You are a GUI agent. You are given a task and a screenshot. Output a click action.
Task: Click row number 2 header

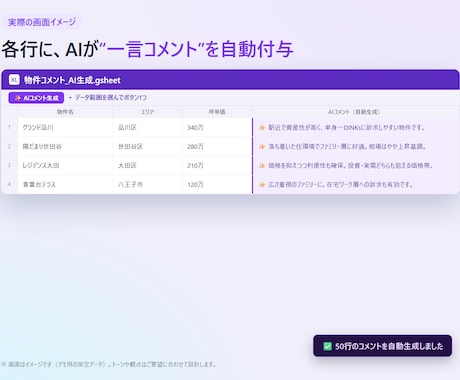tap(9, 146)
